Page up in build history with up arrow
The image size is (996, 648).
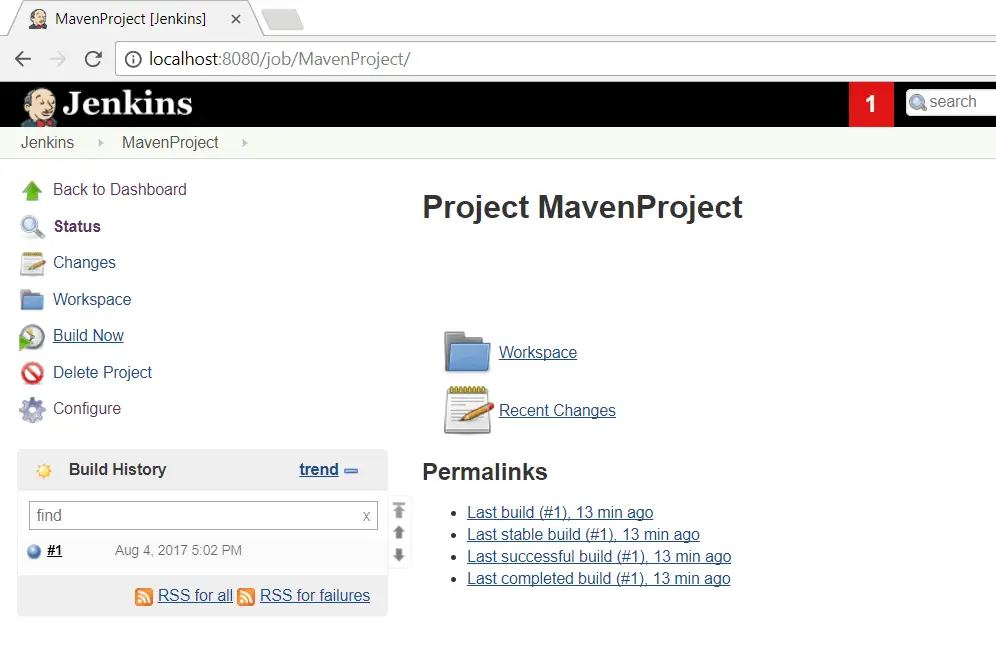pos(399,532)
